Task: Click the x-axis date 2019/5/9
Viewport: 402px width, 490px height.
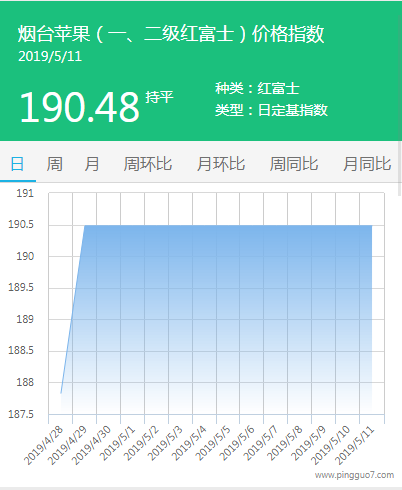Action: click(x=309, y=443)
